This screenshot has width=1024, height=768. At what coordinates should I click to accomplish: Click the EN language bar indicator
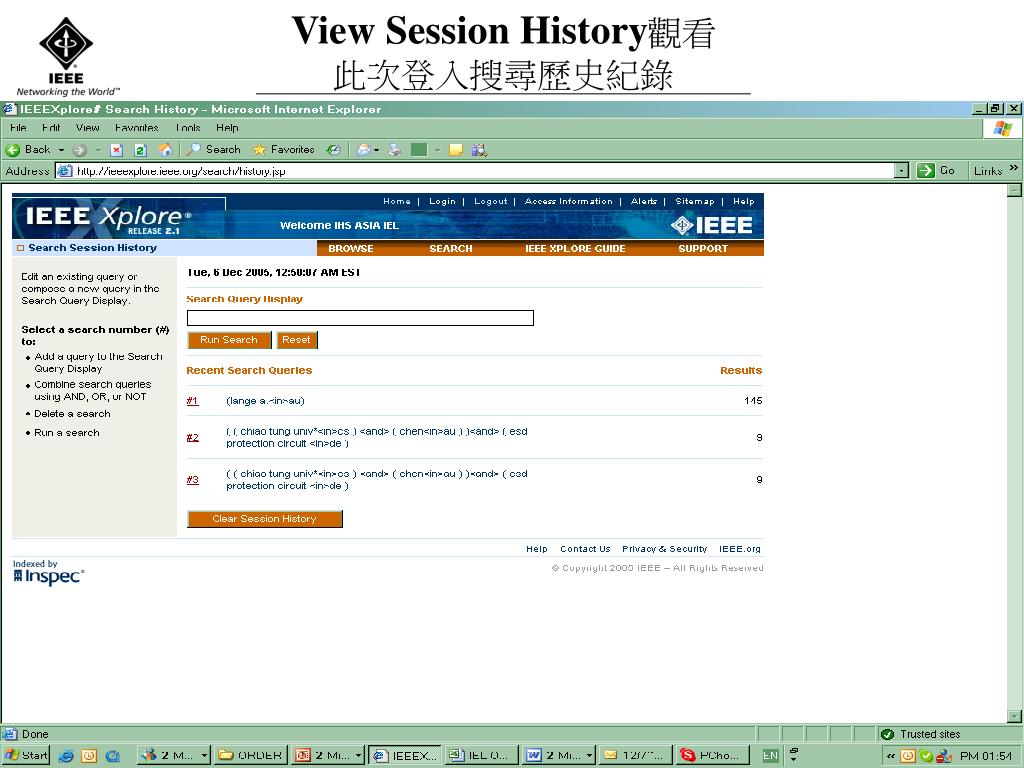coord(771,756)
